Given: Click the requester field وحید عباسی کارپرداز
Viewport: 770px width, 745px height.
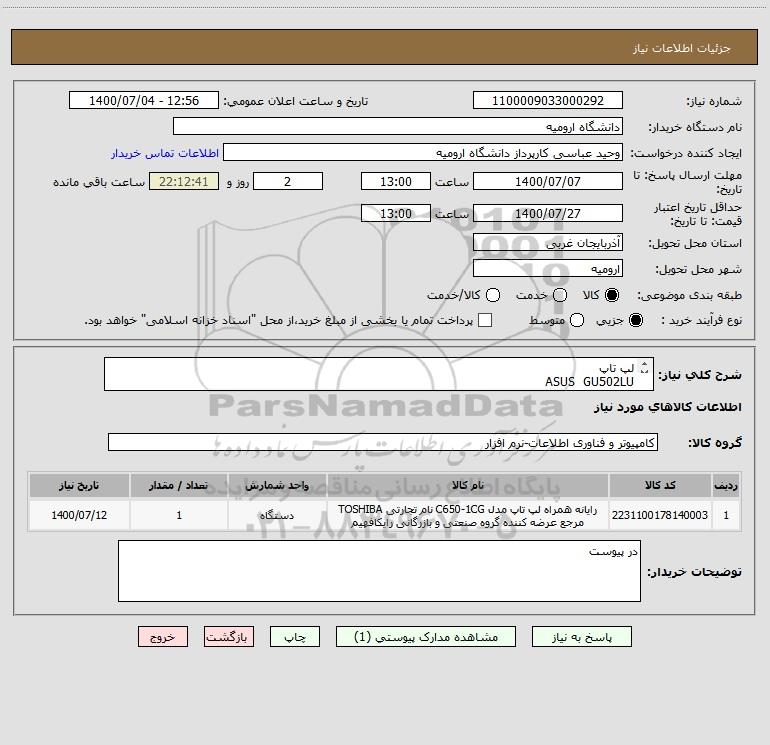Looking at the screenshot, I should pyautogui.click(x=423, y=153).
